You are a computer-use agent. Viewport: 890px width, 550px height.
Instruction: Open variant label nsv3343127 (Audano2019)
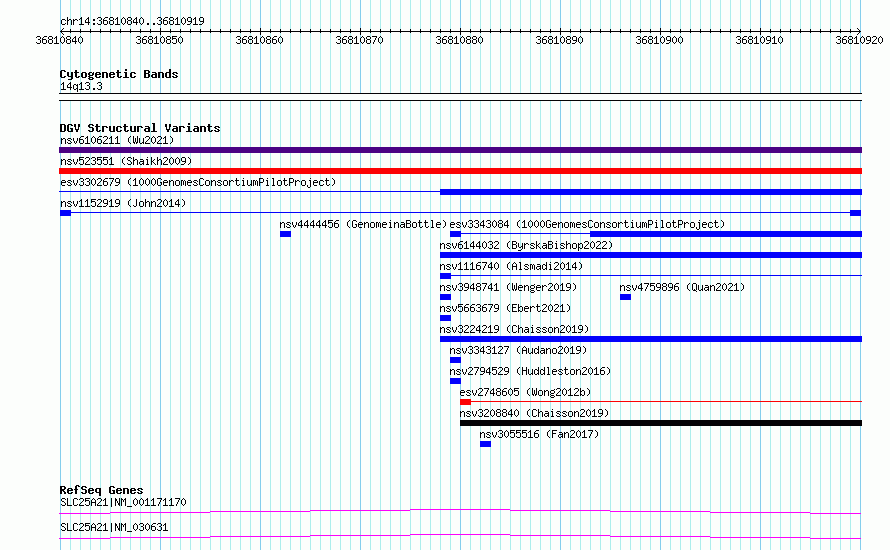pos(518,350)
